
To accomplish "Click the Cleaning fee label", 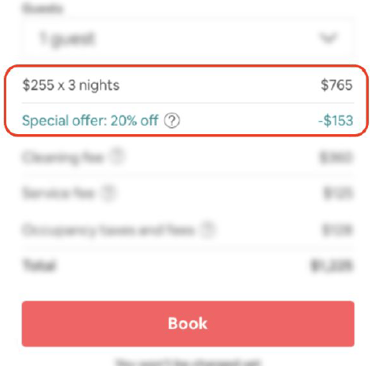I will tap(63, 157).
